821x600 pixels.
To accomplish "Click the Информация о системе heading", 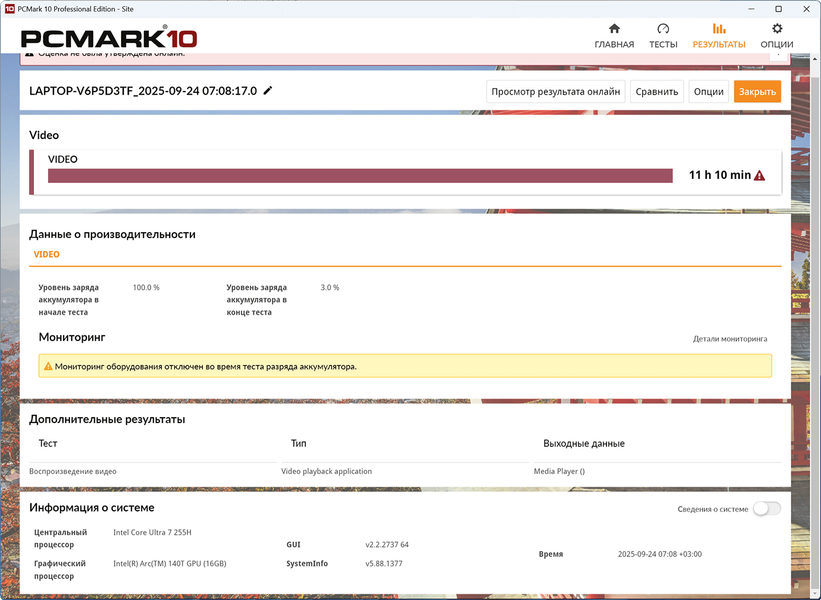I will [x=92, y=508].
